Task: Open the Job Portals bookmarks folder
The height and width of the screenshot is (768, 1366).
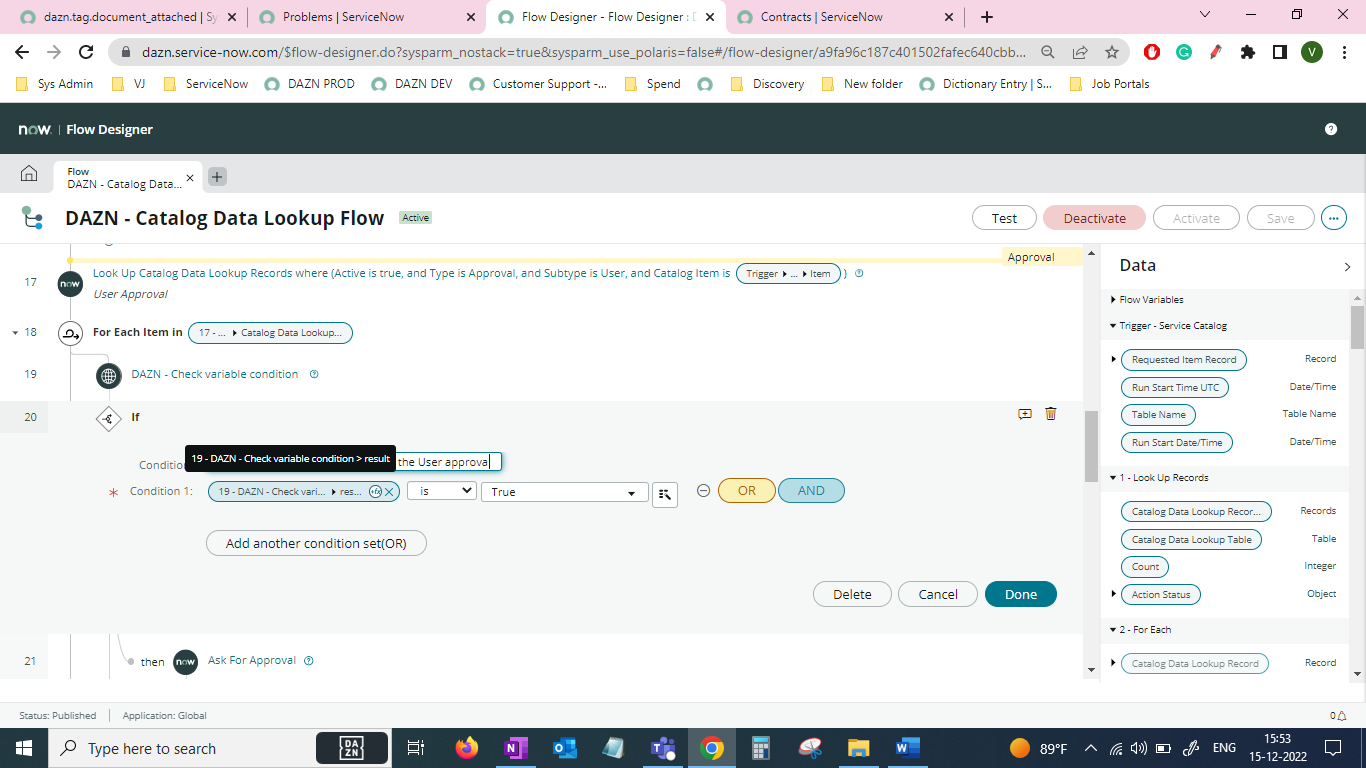Action: 1109,84
